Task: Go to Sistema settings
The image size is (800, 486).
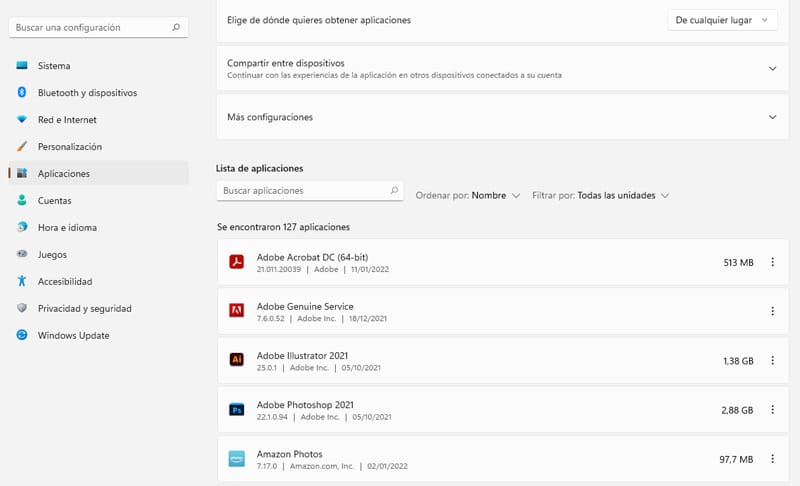Action: click(x=98, y=65)
